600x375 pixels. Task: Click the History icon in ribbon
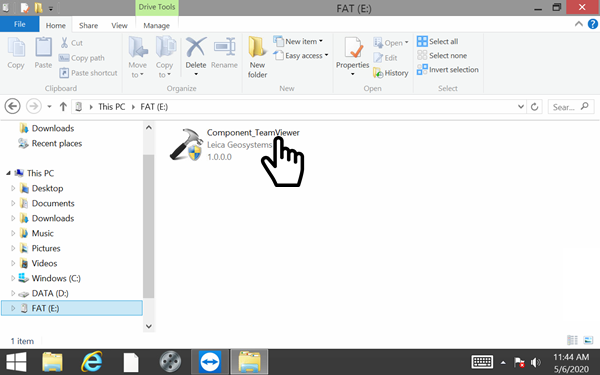tap(378, 73)
